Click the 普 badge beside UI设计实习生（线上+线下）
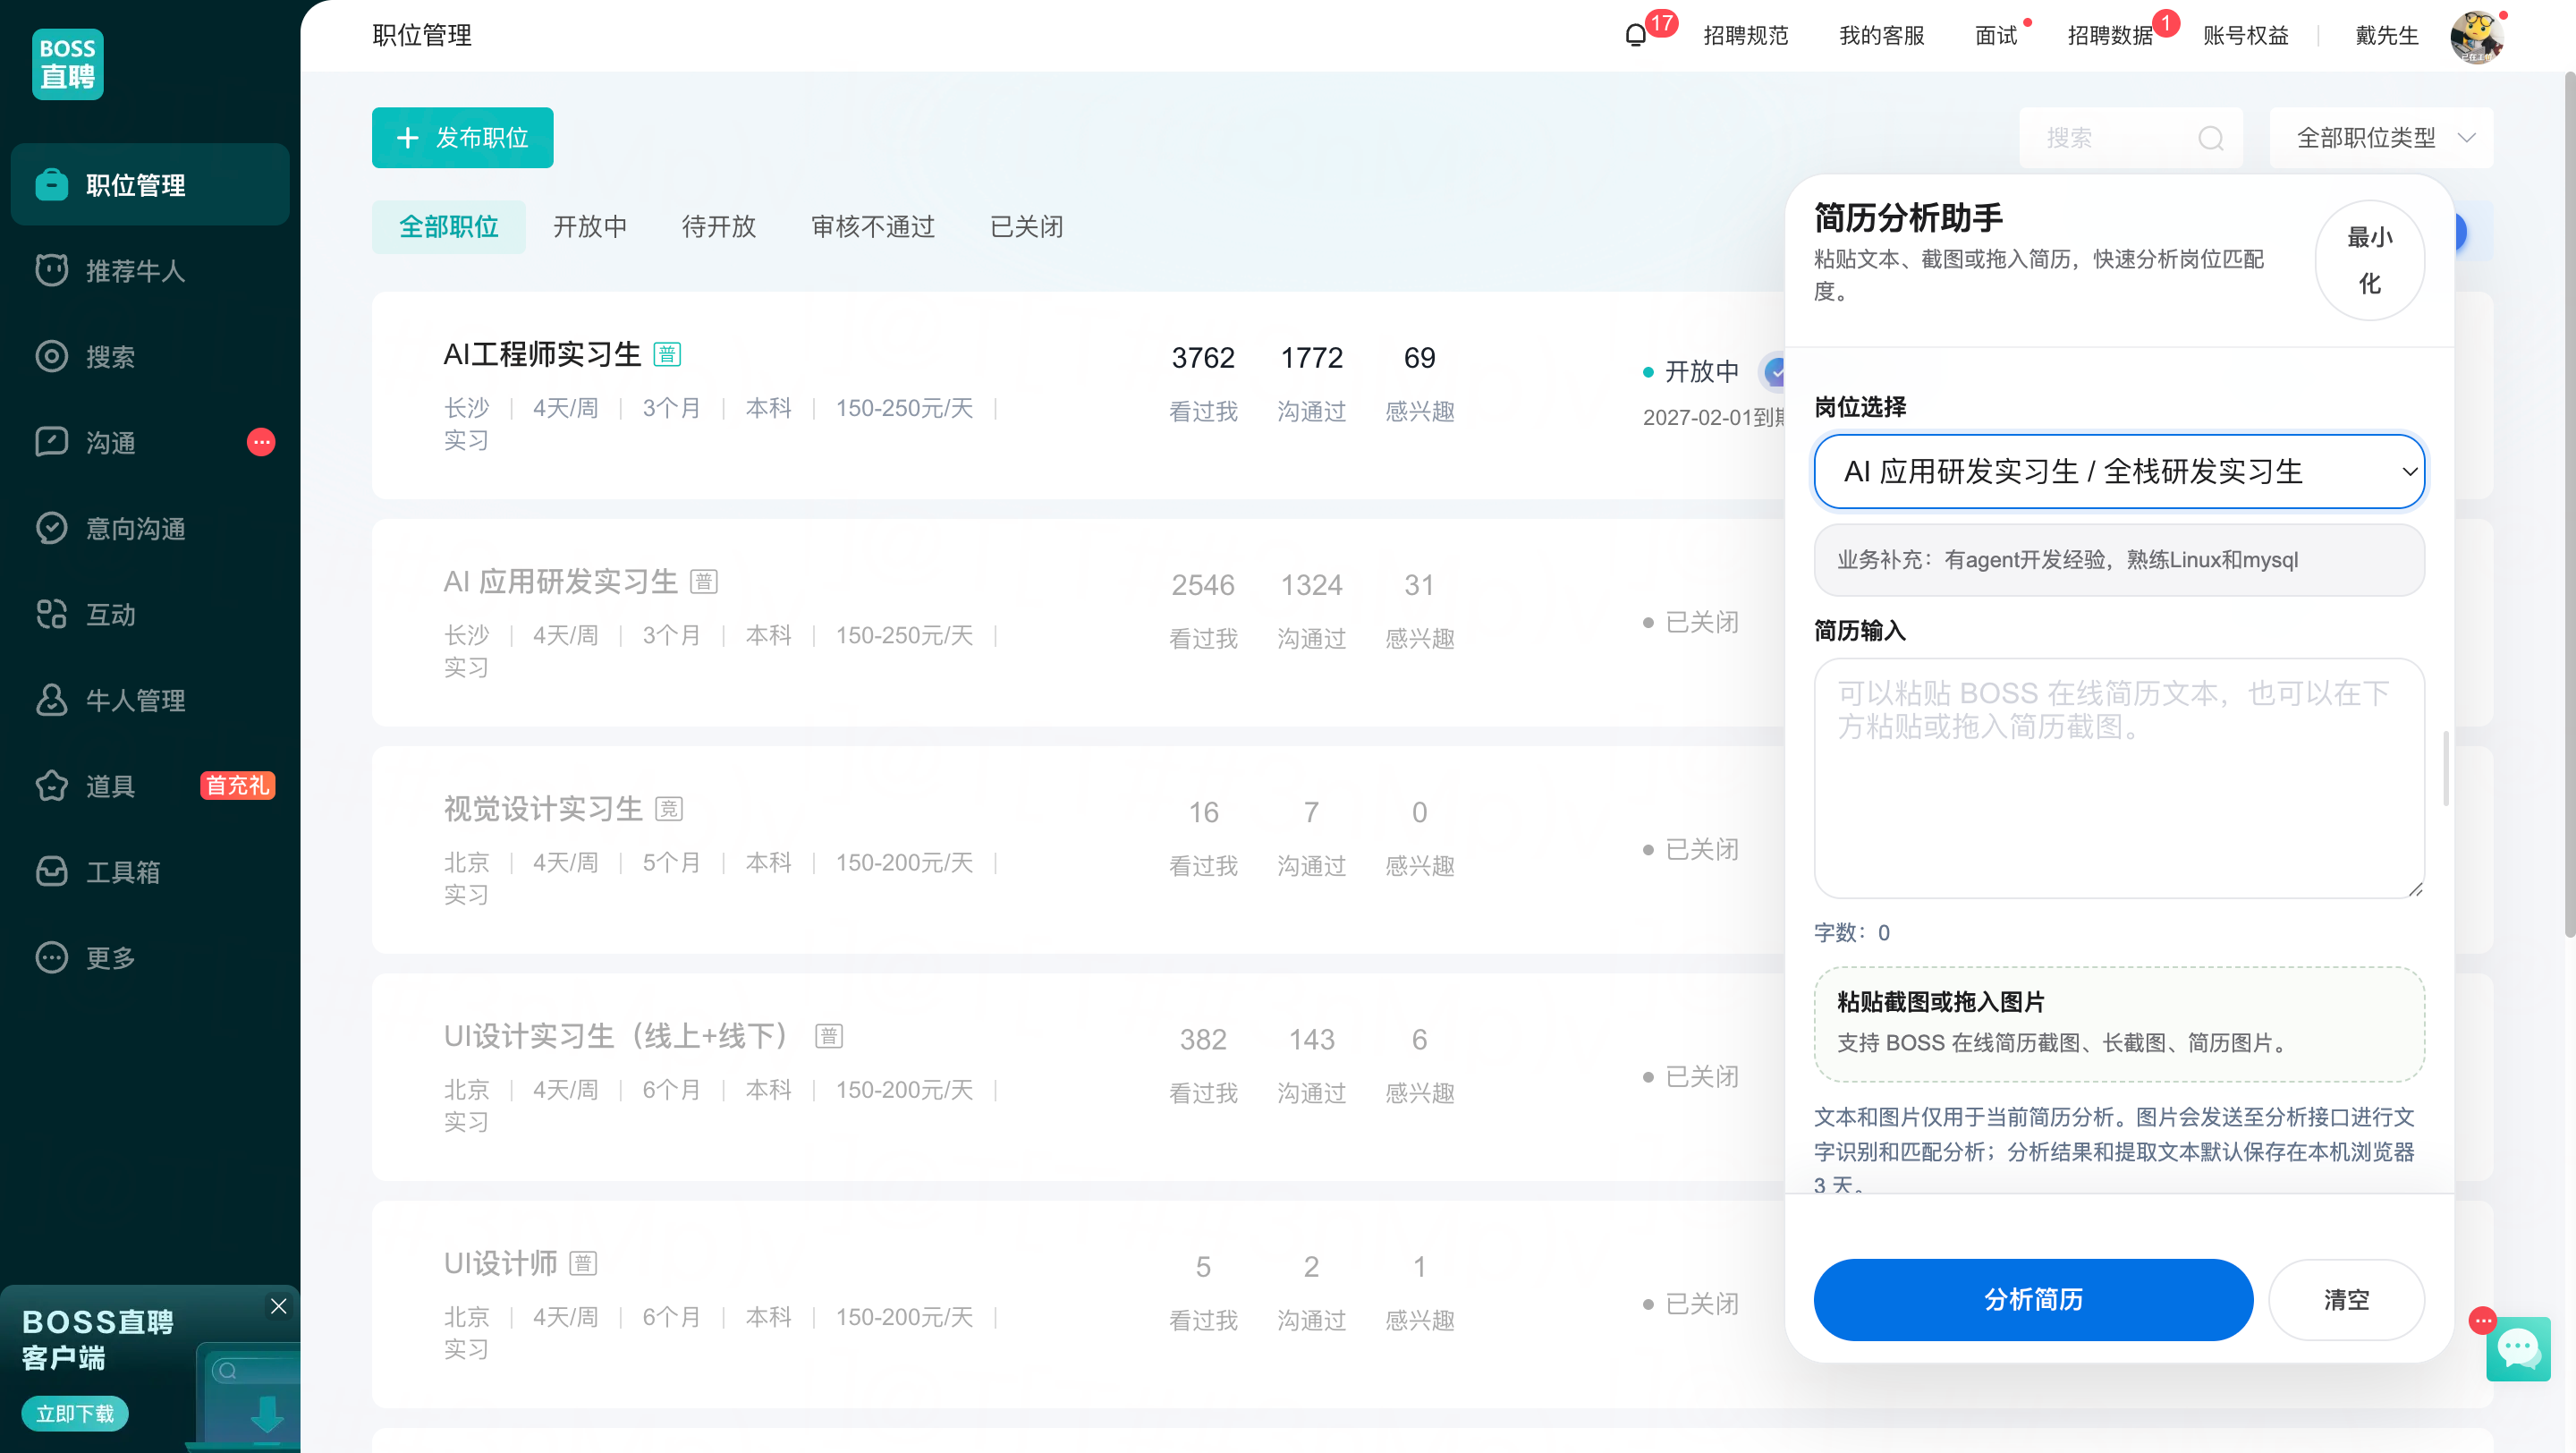 pyautogui.click(x=829, y=1036)
